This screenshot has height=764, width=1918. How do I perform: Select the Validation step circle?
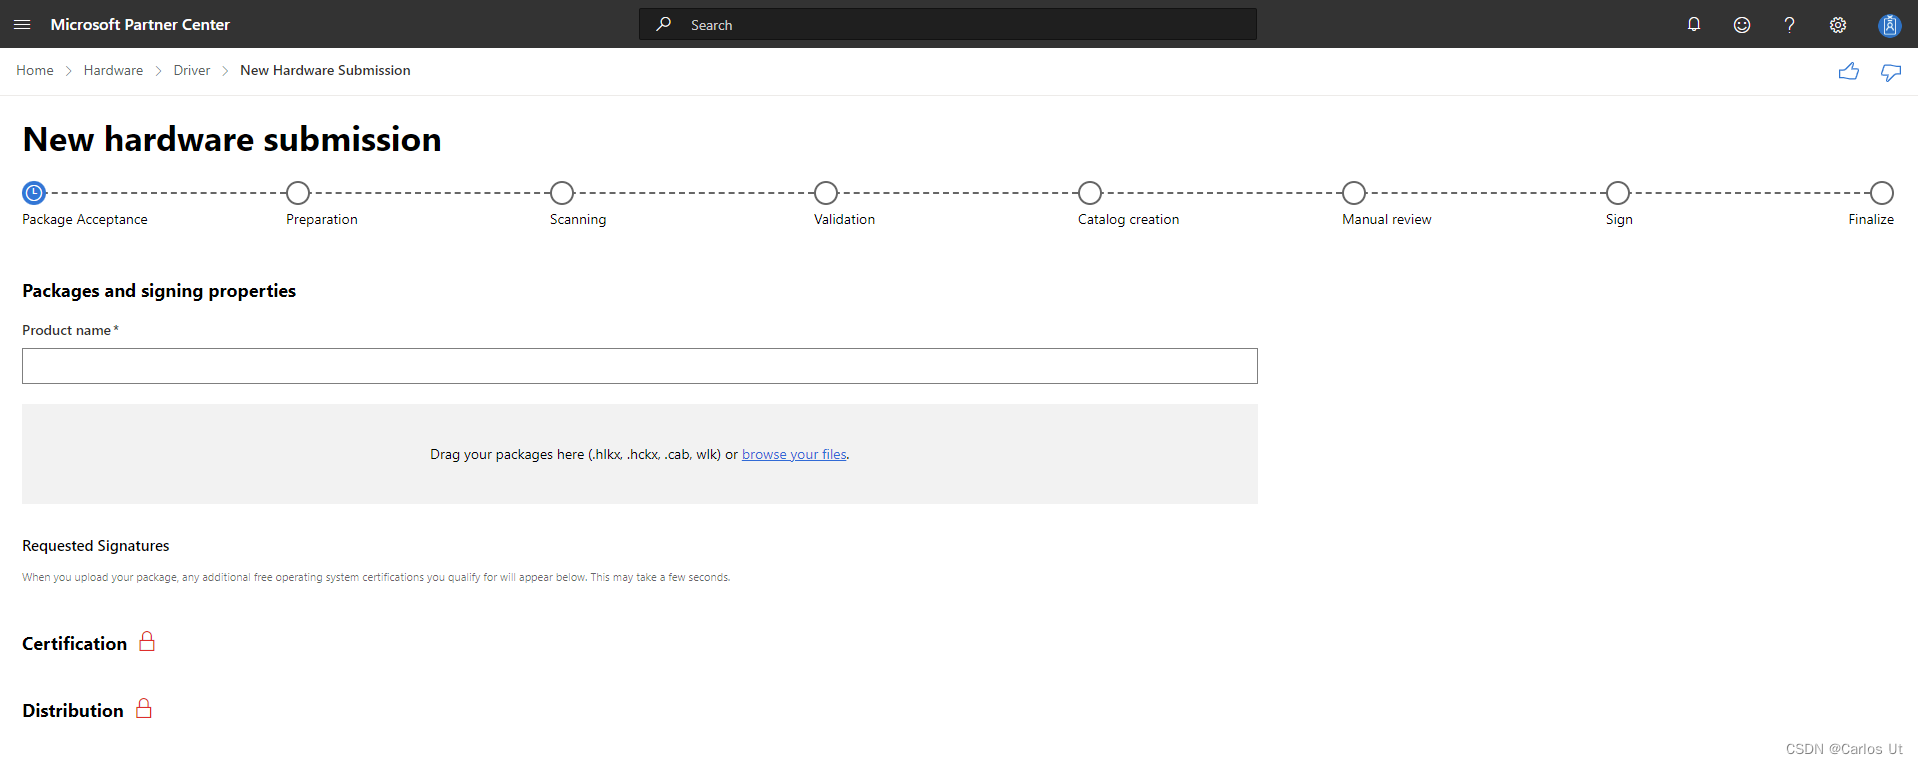click(x=826, y=192)
